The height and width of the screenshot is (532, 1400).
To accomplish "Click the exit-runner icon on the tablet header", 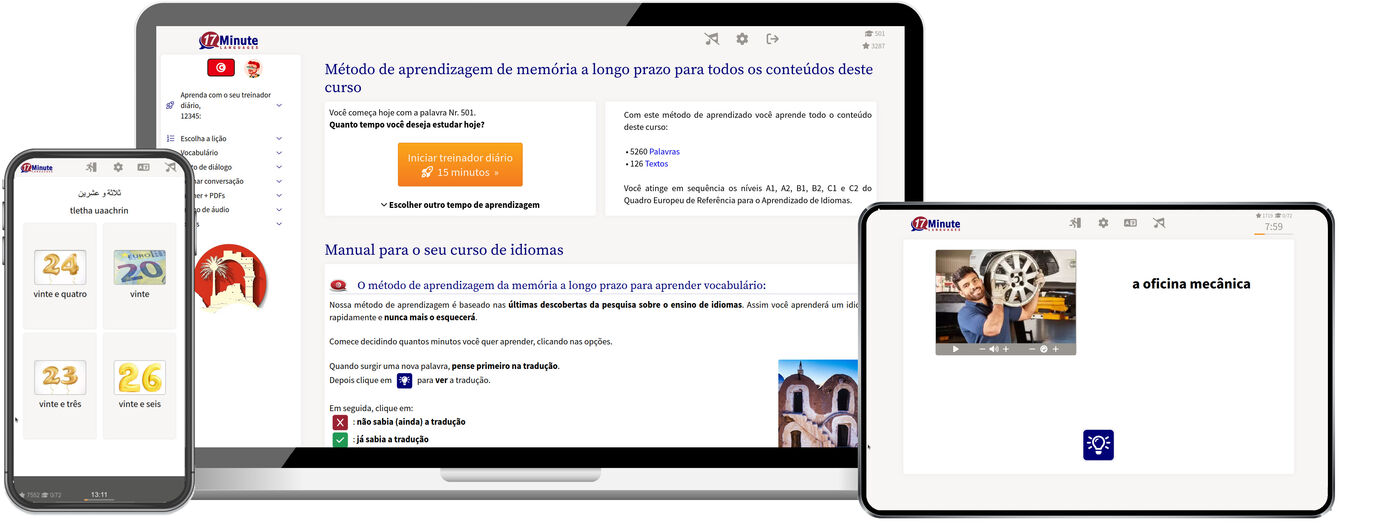I will 1075,223.
